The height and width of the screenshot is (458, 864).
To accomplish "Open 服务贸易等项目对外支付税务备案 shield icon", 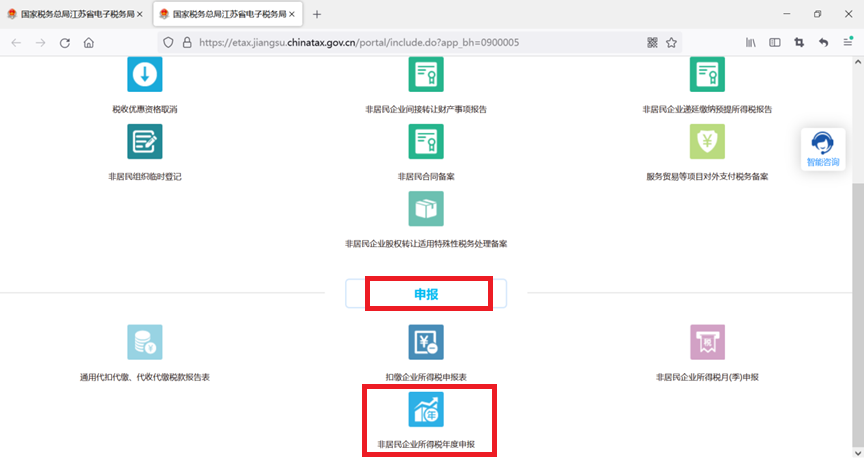I will 707,142.
